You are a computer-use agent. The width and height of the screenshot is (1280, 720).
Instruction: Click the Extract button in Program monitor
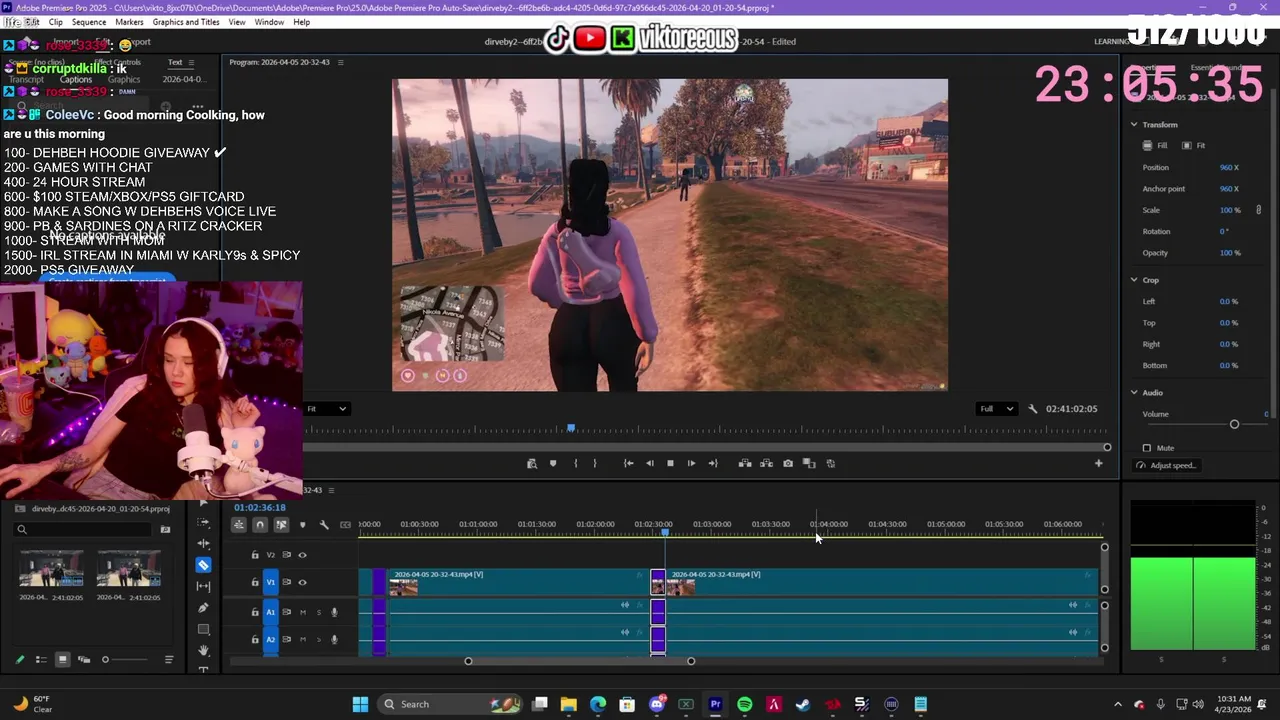tap(766, 463)
